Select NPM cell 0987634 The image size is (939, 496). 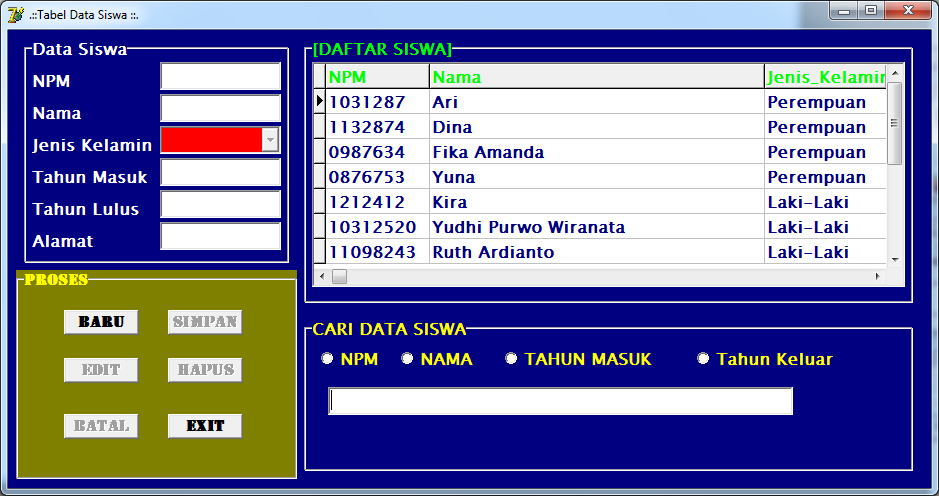(377, 152)
